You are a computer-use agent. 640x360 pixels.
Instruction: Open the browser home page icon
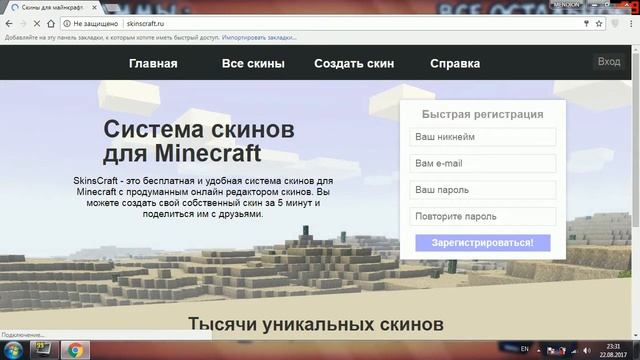[51, 24]
